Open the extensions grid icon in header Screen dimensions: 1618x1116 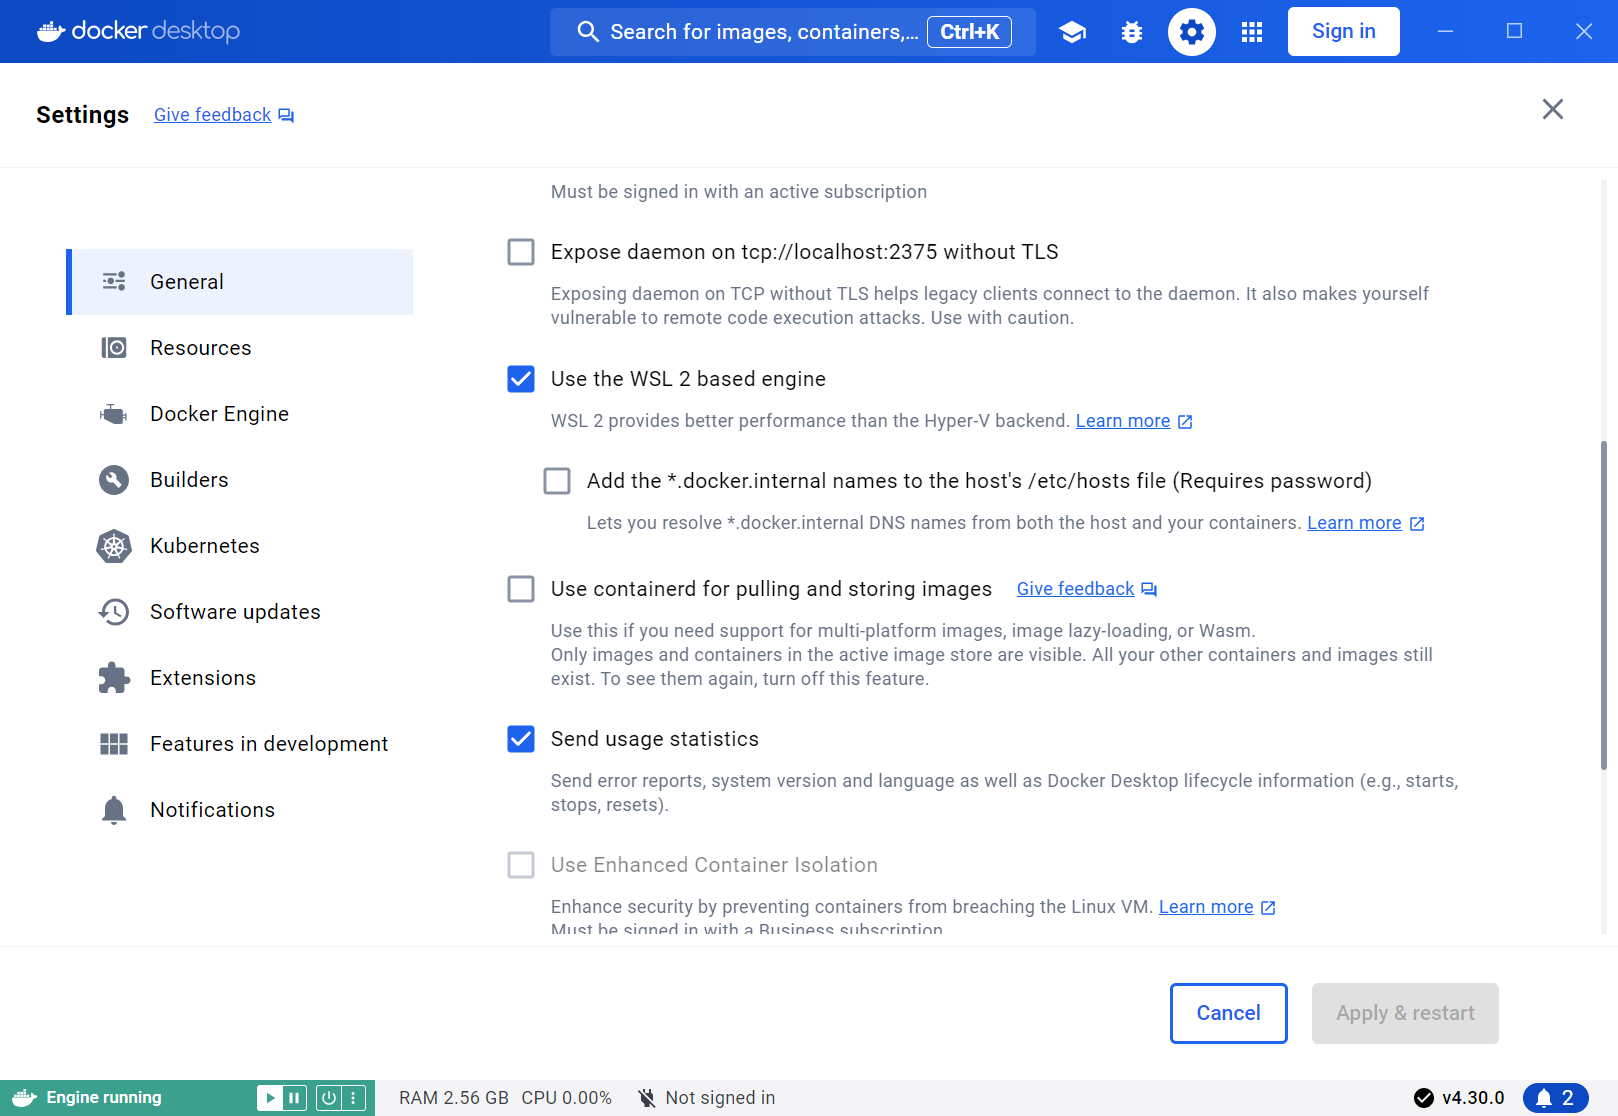click(x=1252, y=32)
